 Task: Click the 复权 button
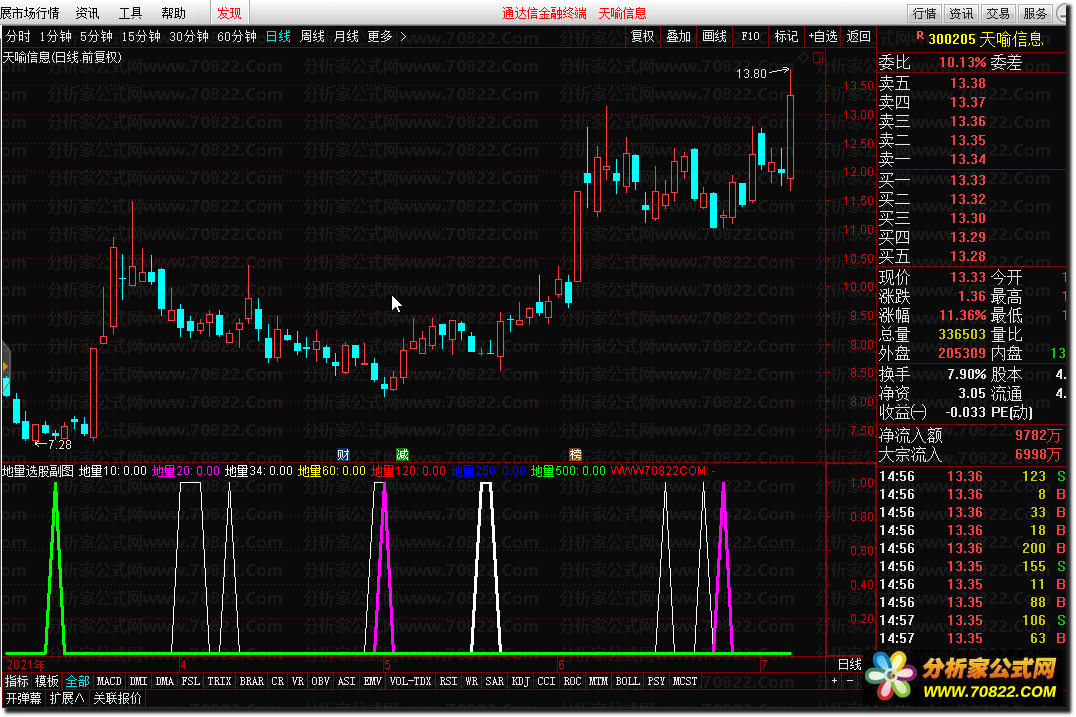tap(642, 36)
